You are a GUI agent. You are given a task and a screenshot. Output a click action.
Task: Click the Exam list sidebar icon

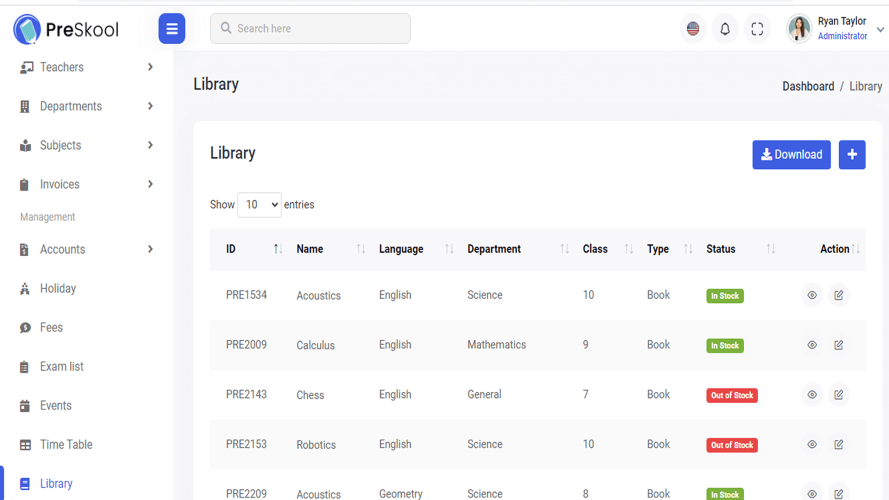click(x=24, y=367)
